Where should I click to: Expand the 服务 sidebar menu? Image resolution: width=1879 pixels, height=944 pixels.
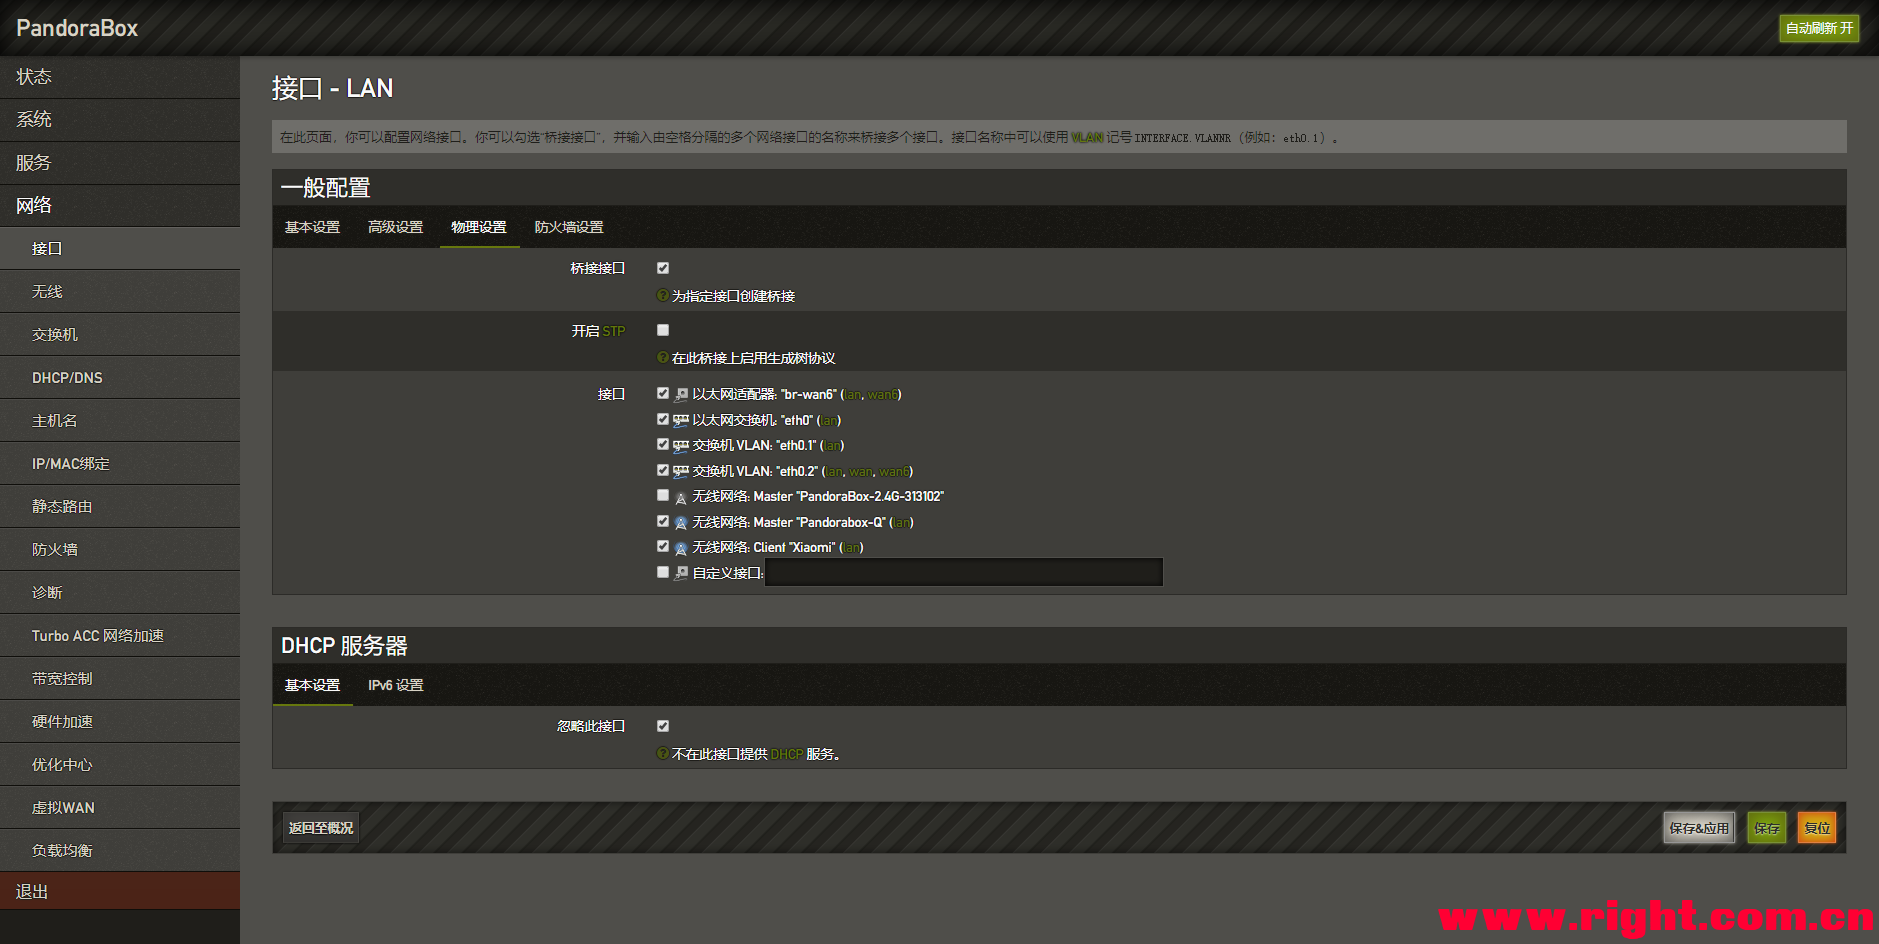[120, 163]
